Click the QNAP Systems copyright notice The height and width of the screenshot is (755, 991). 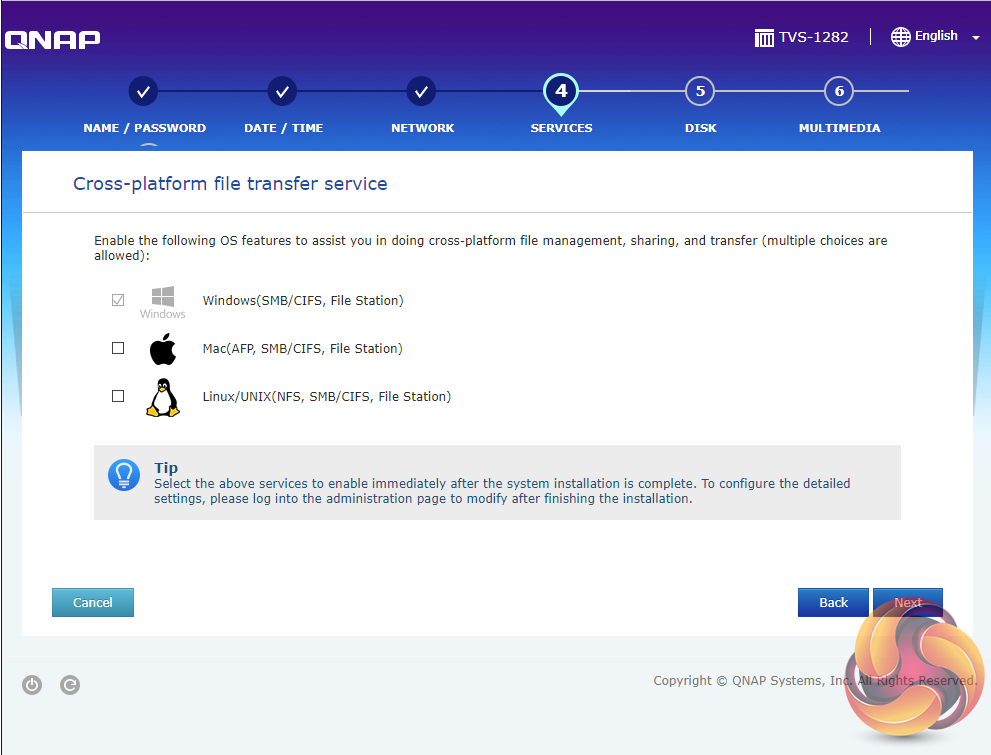[815, 680]
